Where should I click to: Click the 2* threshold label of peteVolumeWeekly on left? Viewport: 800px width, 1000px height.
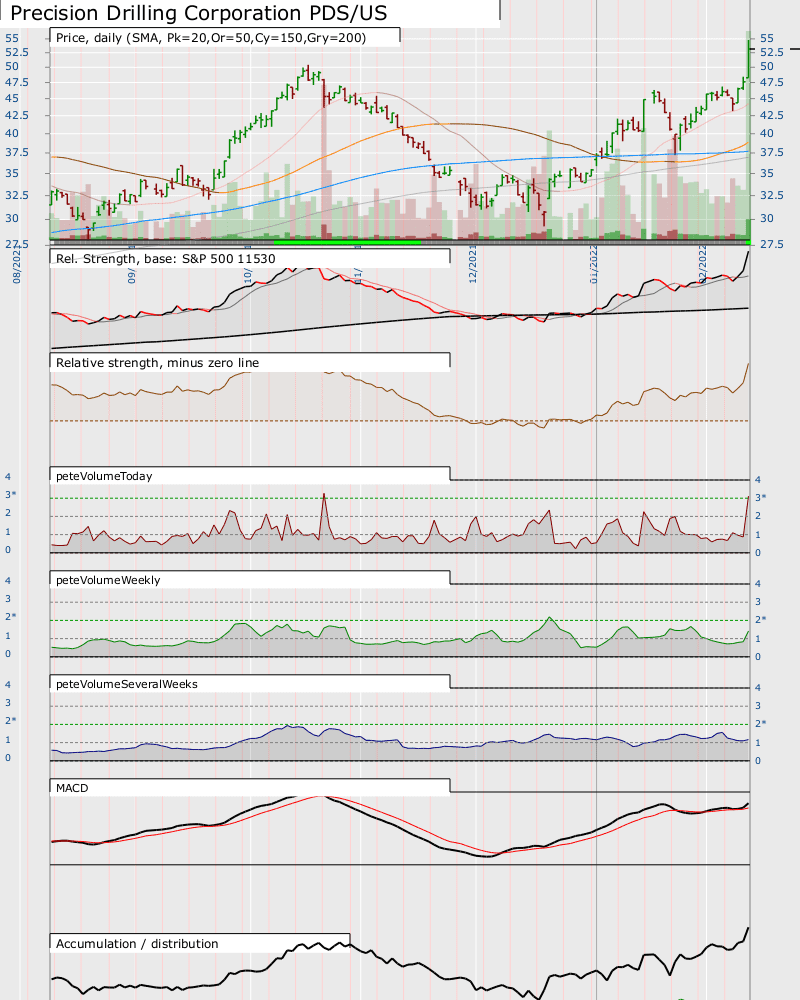[11, 617]
